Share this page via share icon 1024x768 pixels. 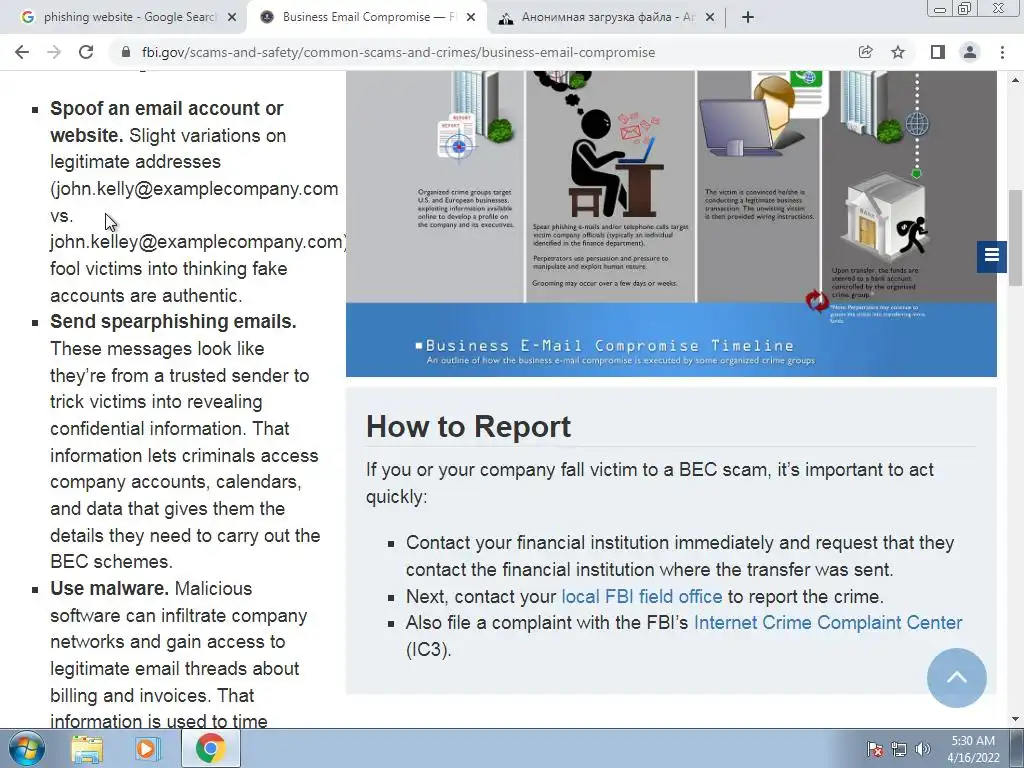(865, 52)
